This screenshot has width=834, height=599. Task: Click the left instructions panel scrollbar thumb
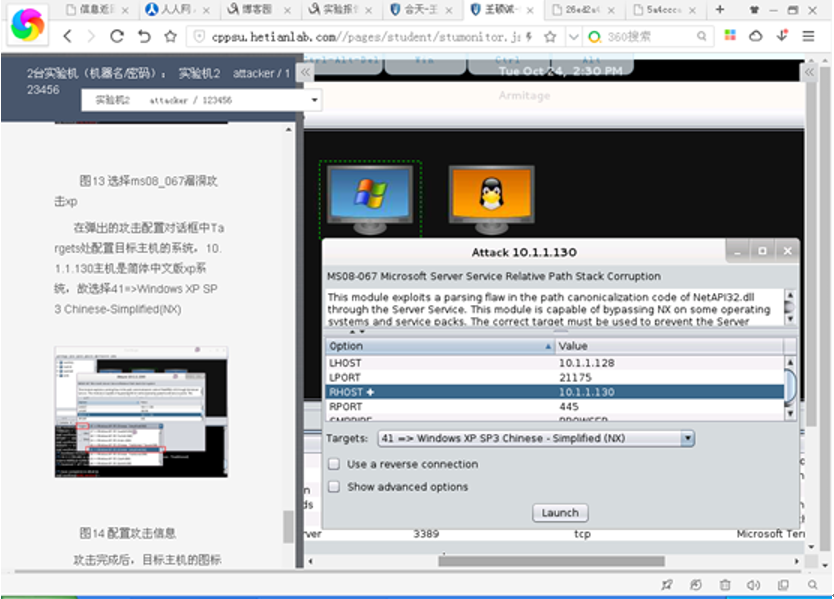click(x=288, y=526)
